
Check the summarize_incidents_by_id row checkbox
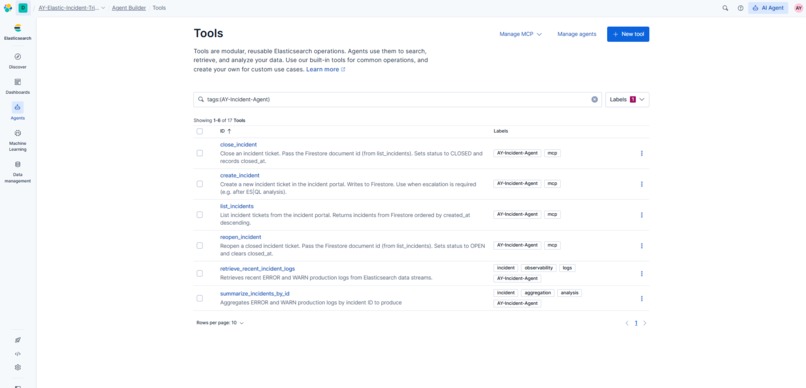pyautogui.click(x=199, y=298)
